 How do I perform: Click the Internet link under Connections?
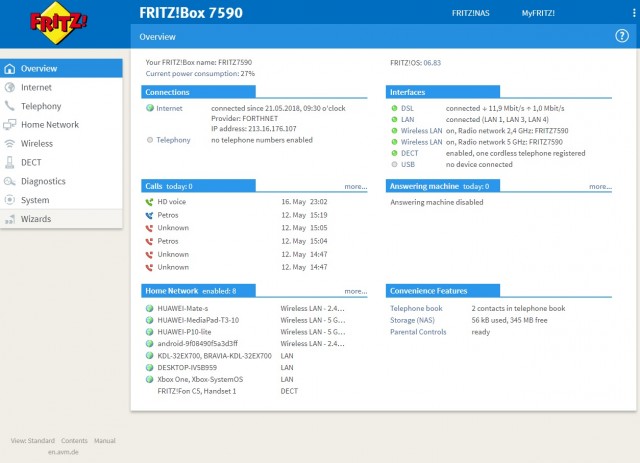click(x=169, y=108)
